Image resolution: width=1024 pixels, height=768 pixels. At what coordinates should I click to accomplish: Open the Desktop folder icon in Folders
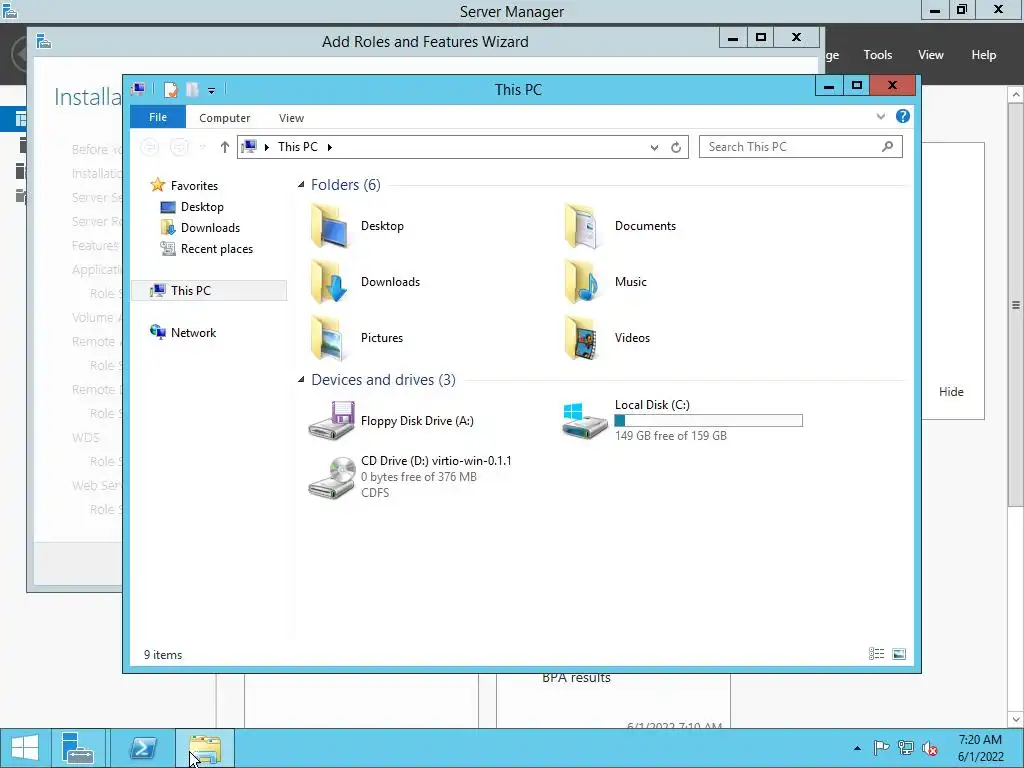(330, 226)
